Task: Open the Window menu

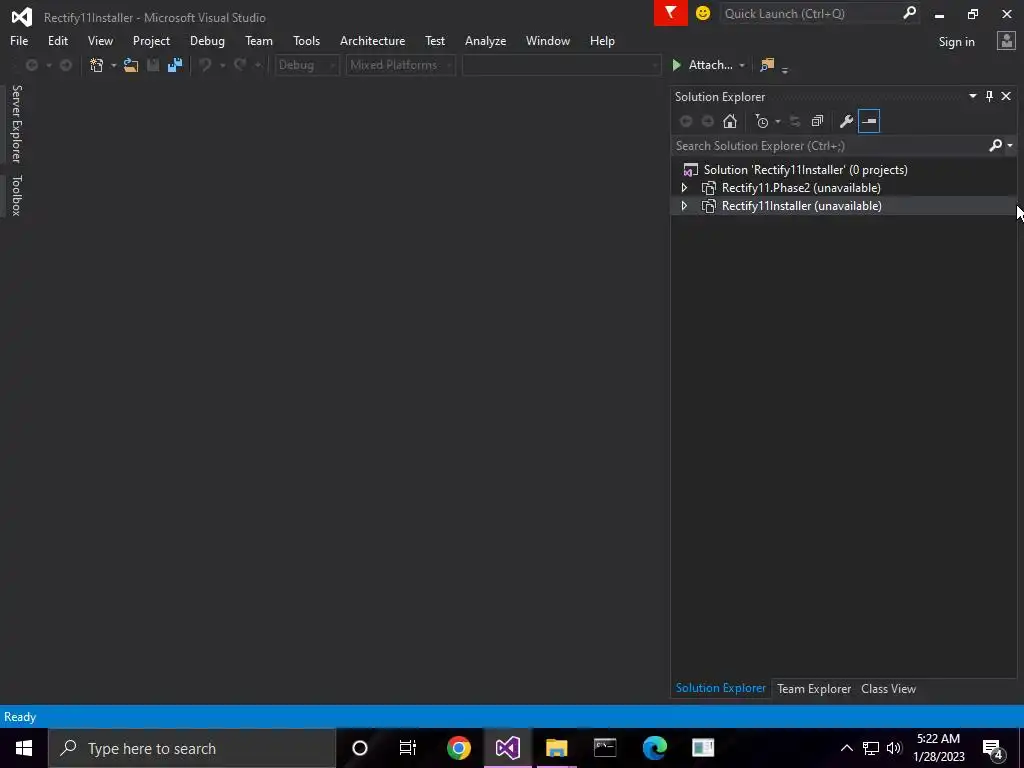Action: point(547,40)
